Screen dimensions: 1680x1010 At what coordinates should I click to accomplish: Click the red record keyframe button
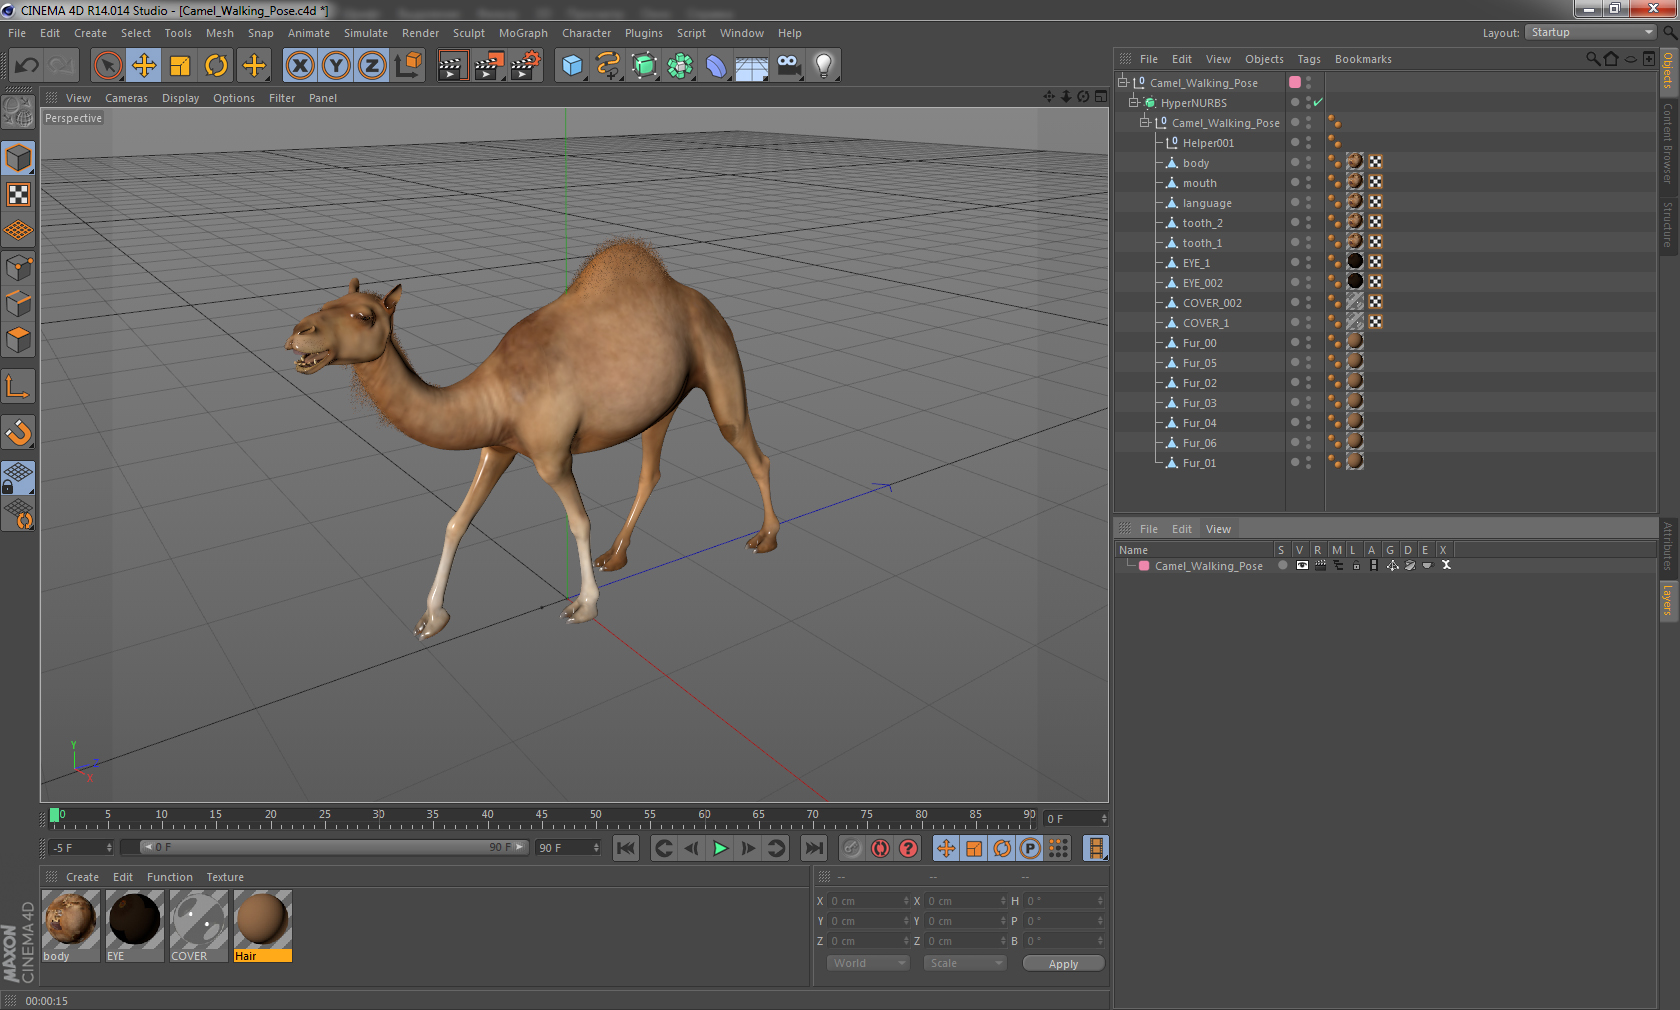tap(852, 848)
